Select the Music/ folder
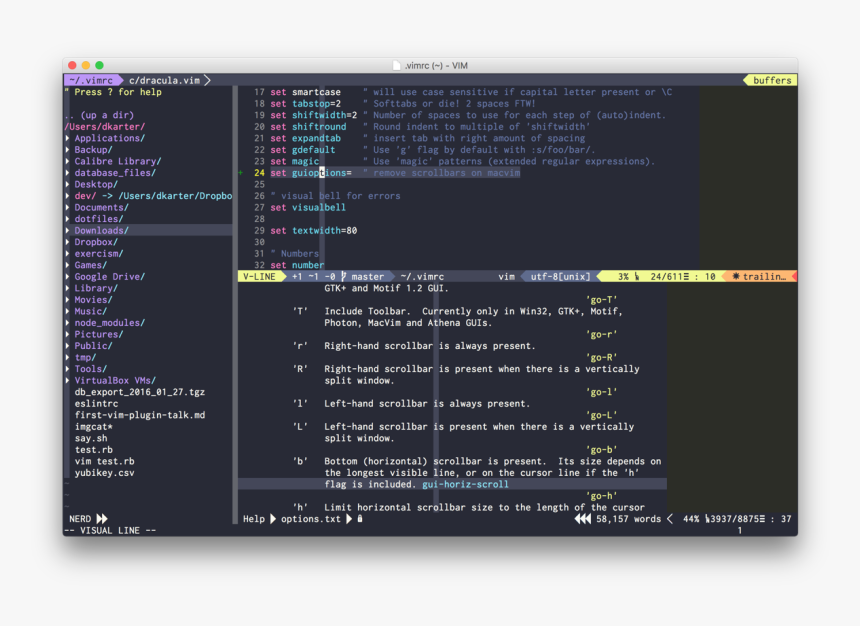The image size is (860, 626). (90, 311)
